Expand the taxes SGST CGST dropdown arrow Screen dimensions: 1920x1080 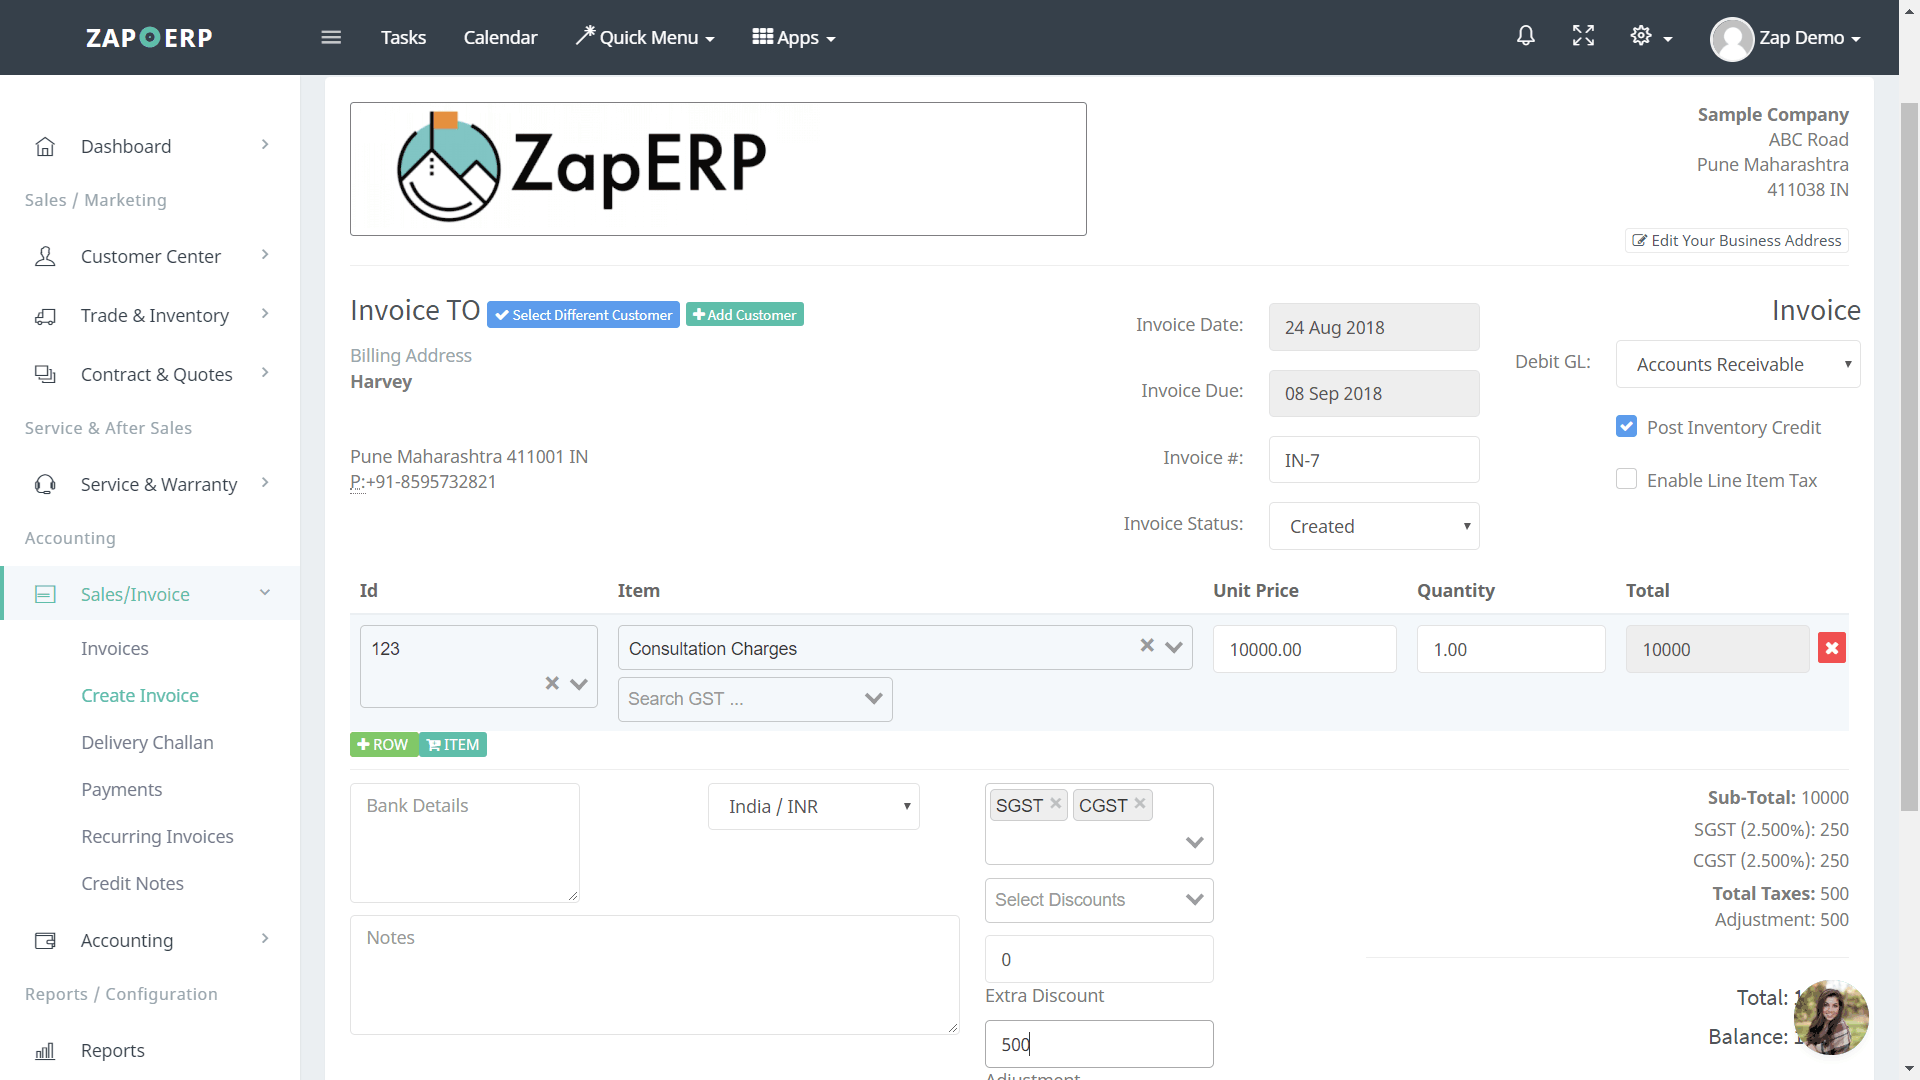pyautogui.click(x=1194, y=842)
